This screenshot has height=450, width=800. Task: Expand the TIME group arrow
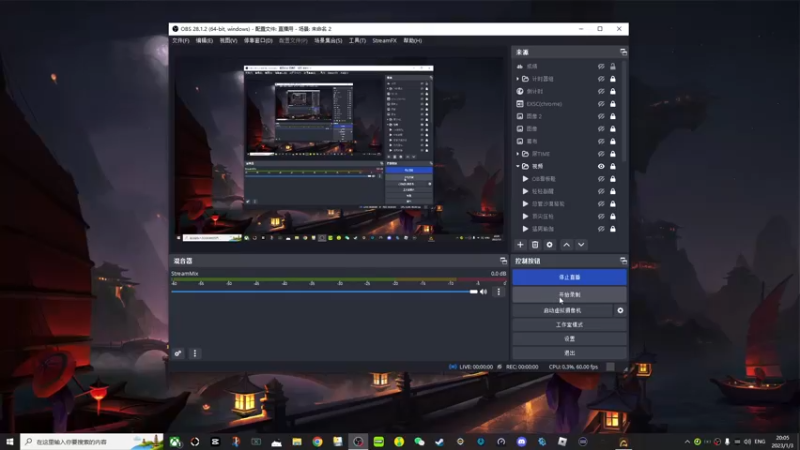coord(517,154)
